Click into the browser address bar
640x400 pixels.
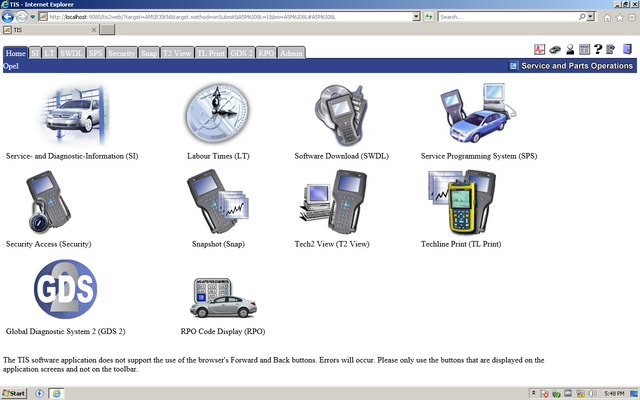pos(231,17)
